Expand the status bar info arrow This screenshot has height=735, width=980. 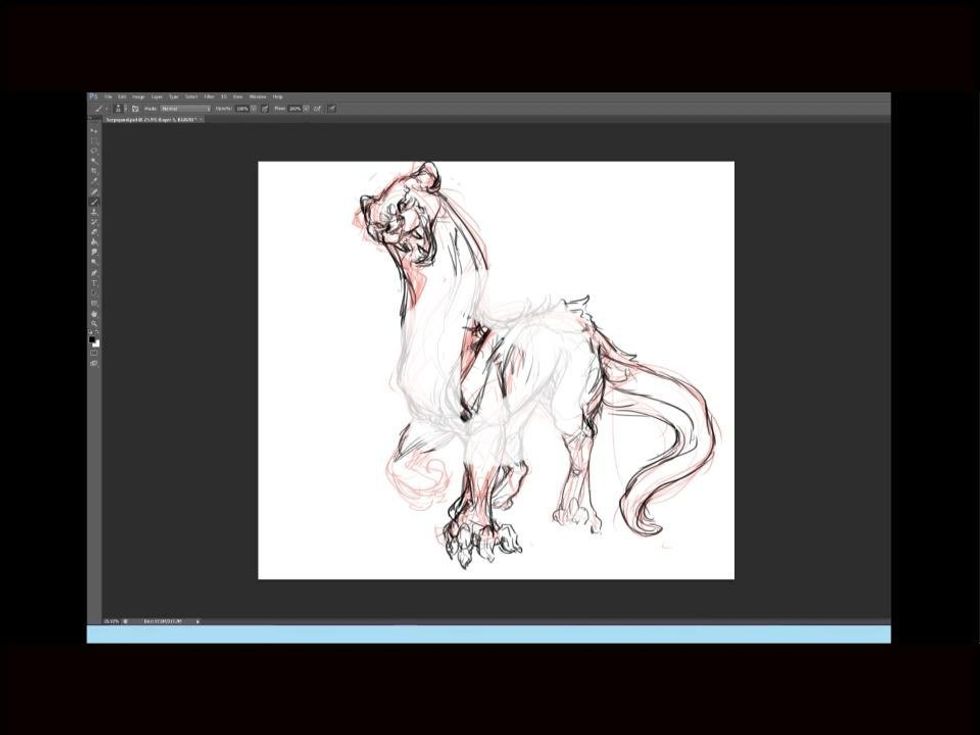point(198,621)
